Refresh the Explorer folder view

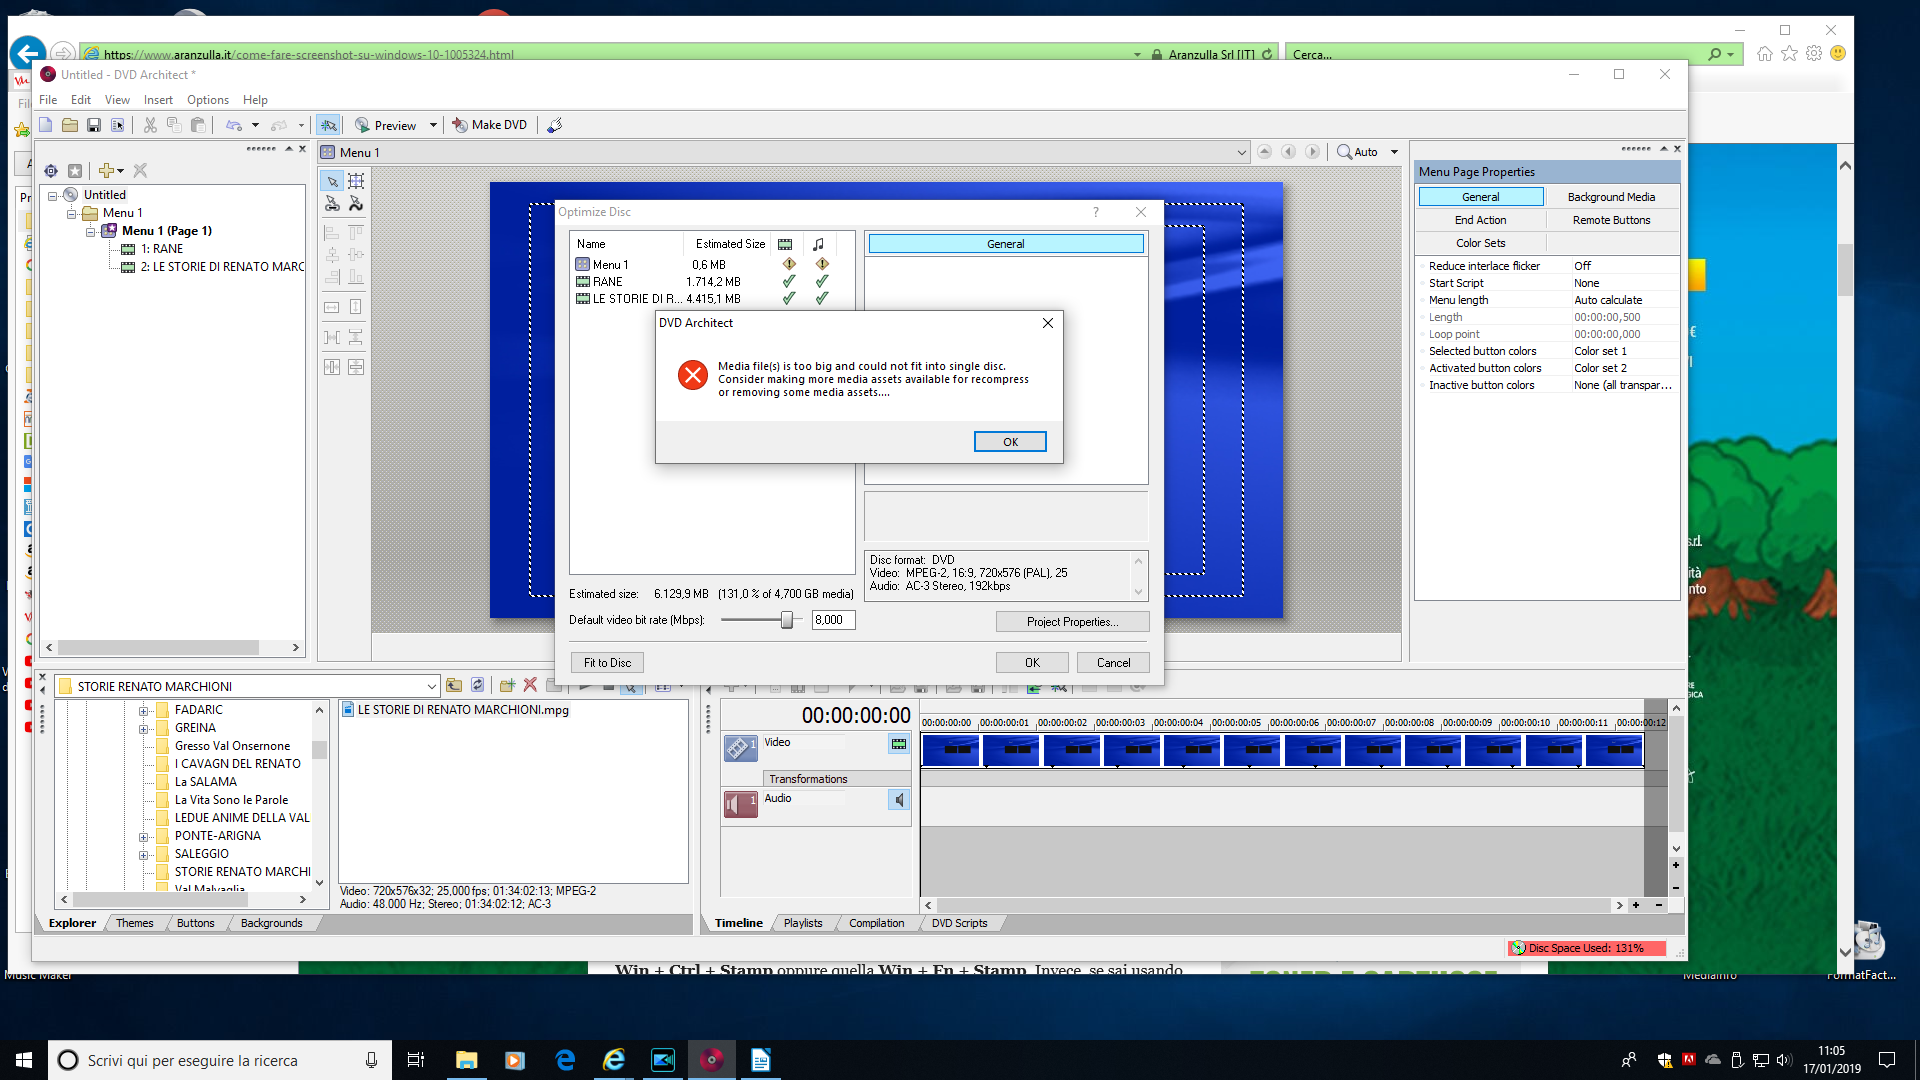coord(478,685)
